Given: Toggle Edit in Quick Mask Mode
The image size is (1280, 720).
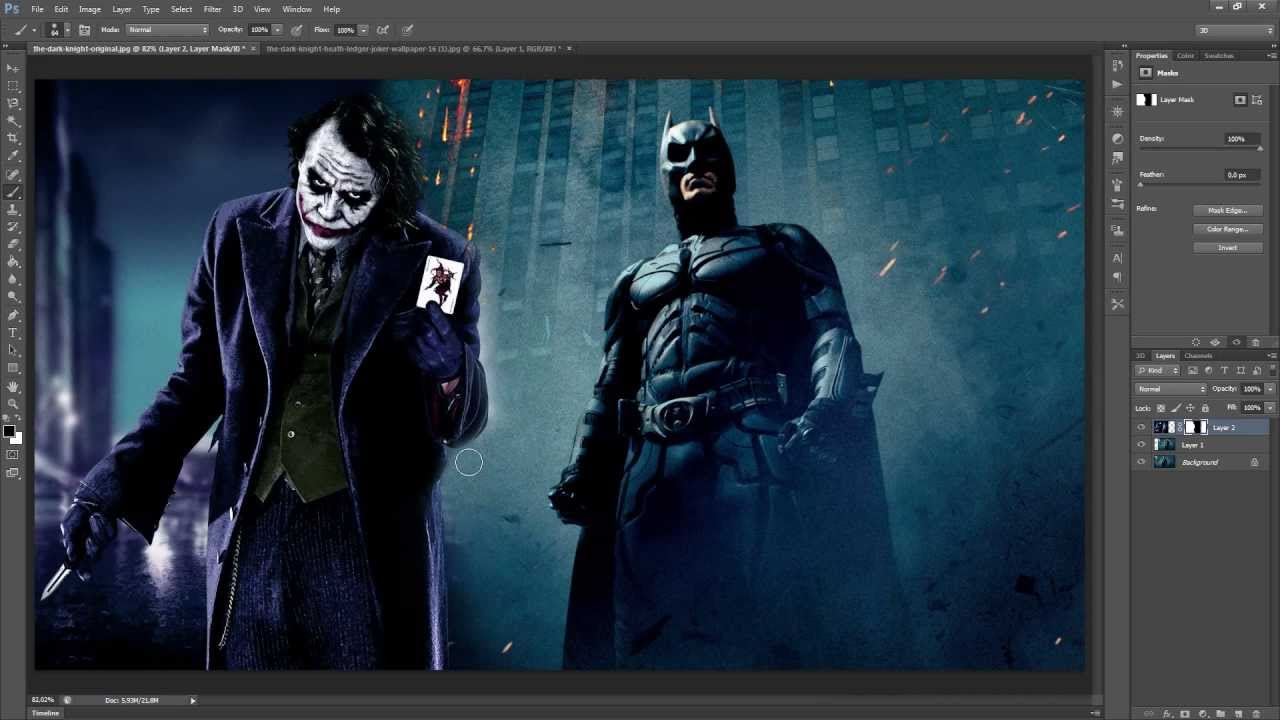Looking at the screenshot, I should [13, 455].
